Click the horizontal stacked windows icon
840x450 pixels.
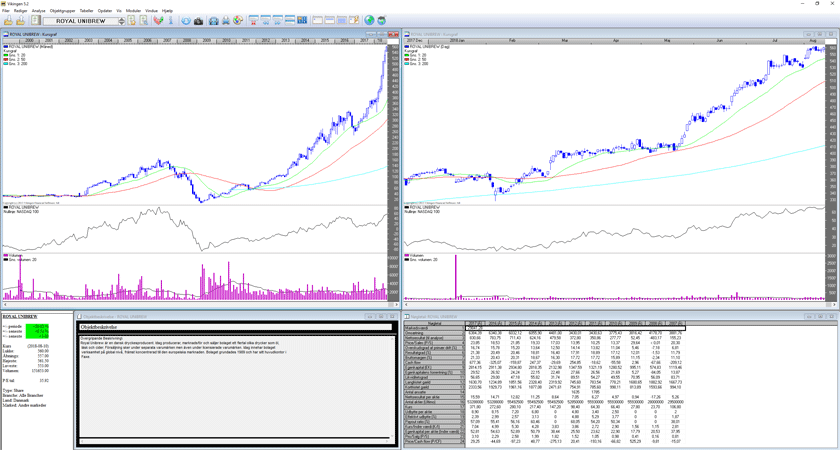click(x=290, y=20)
